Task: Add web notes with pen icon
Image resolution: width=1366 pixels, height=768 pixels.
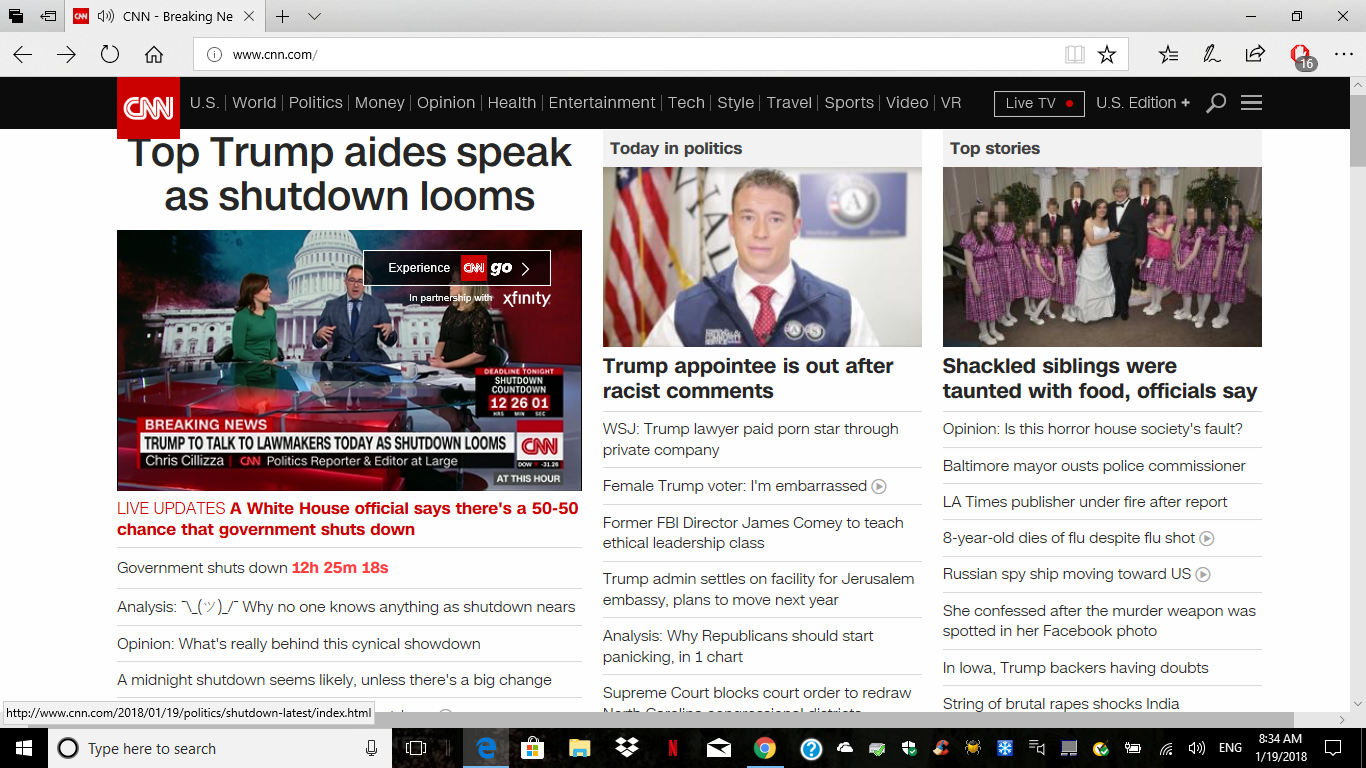Action: point(1211,55)
